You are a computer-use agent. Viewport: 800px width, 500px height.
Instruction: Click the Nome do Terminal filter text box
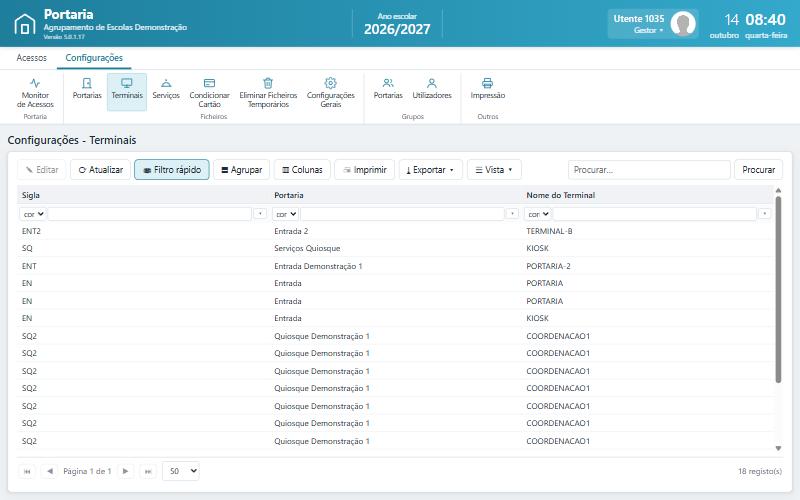click(654, 214)
